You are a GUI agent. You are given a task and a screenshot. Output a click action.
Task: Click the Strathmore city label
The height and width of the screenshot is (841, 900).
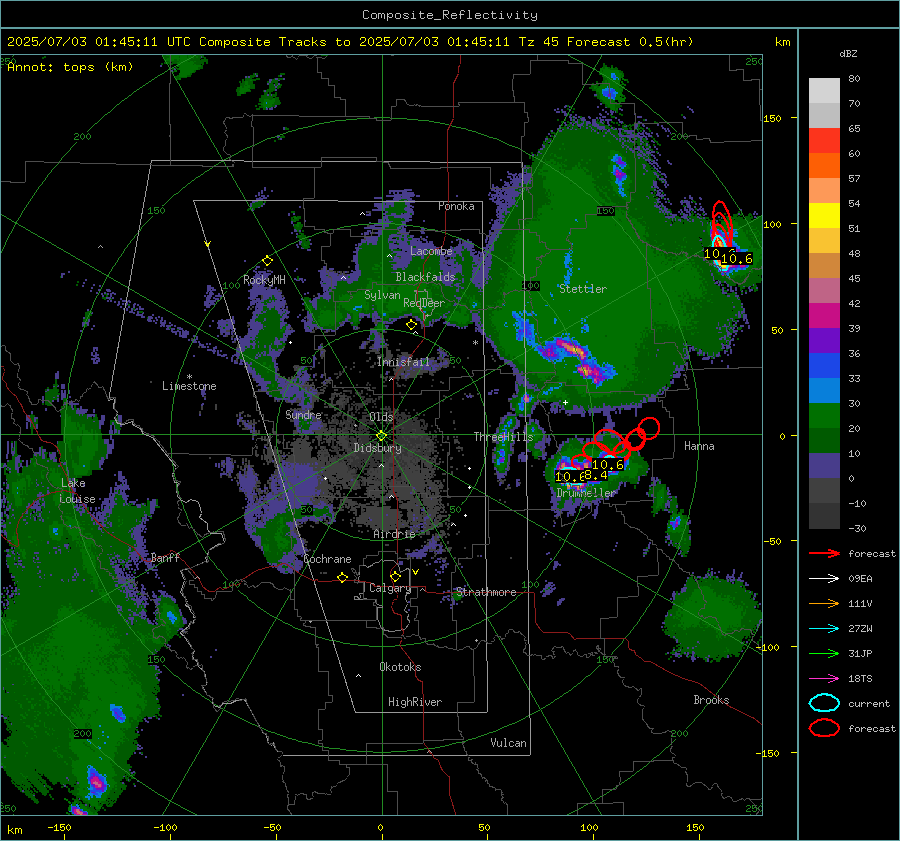pyautogui.click(x=486, y=592)
